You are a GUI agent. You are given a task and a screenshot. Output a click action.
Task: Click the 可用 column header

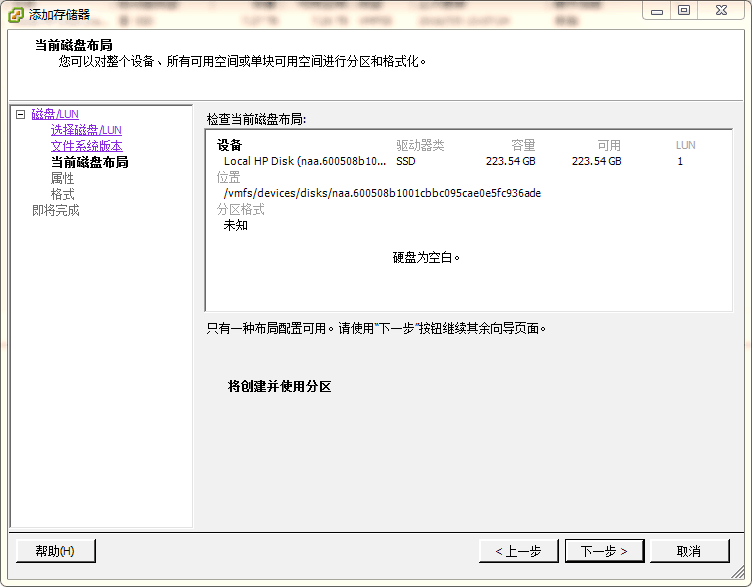tap(609, 145)
